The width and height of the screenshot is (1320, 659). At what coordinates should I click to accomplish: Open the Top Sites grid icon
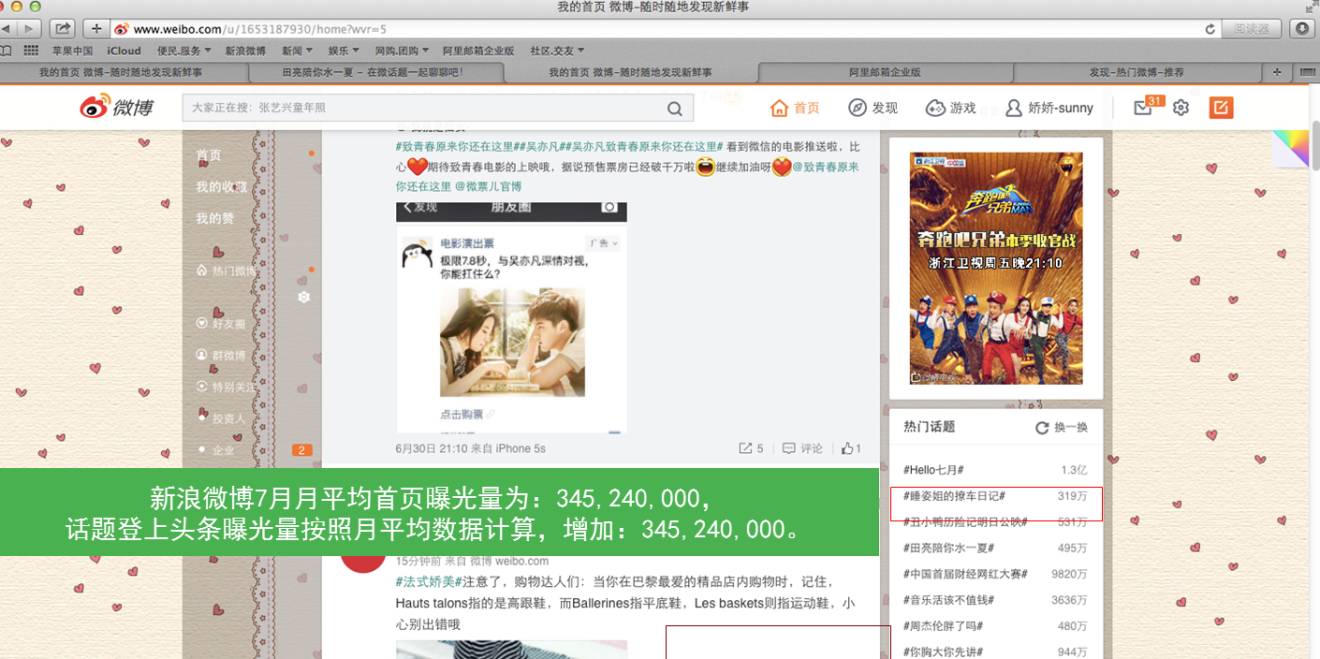pos(31,50)
